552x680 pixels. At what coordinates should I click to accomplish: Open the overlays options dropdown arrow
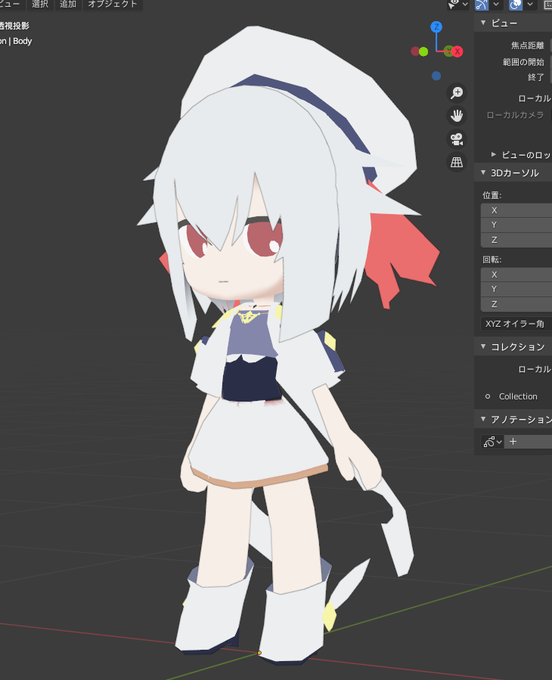530,4
